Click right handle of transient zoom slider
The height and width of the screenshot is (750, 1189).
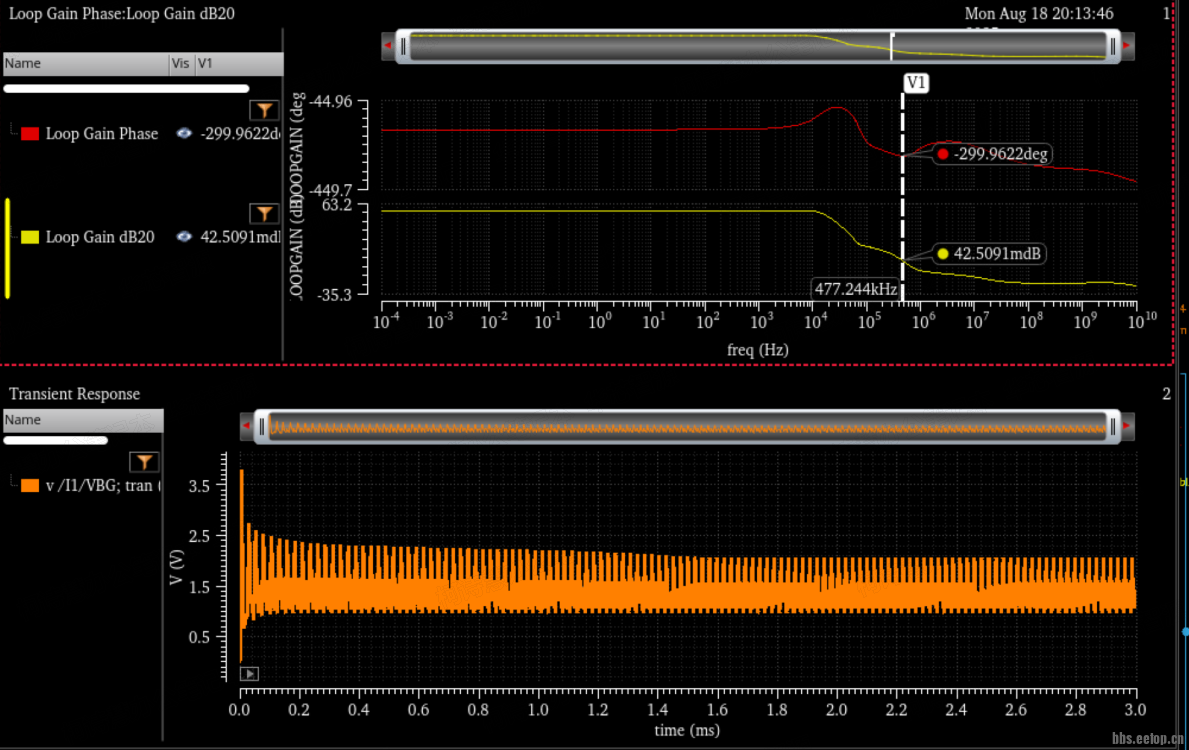[x=1112, y=427]
